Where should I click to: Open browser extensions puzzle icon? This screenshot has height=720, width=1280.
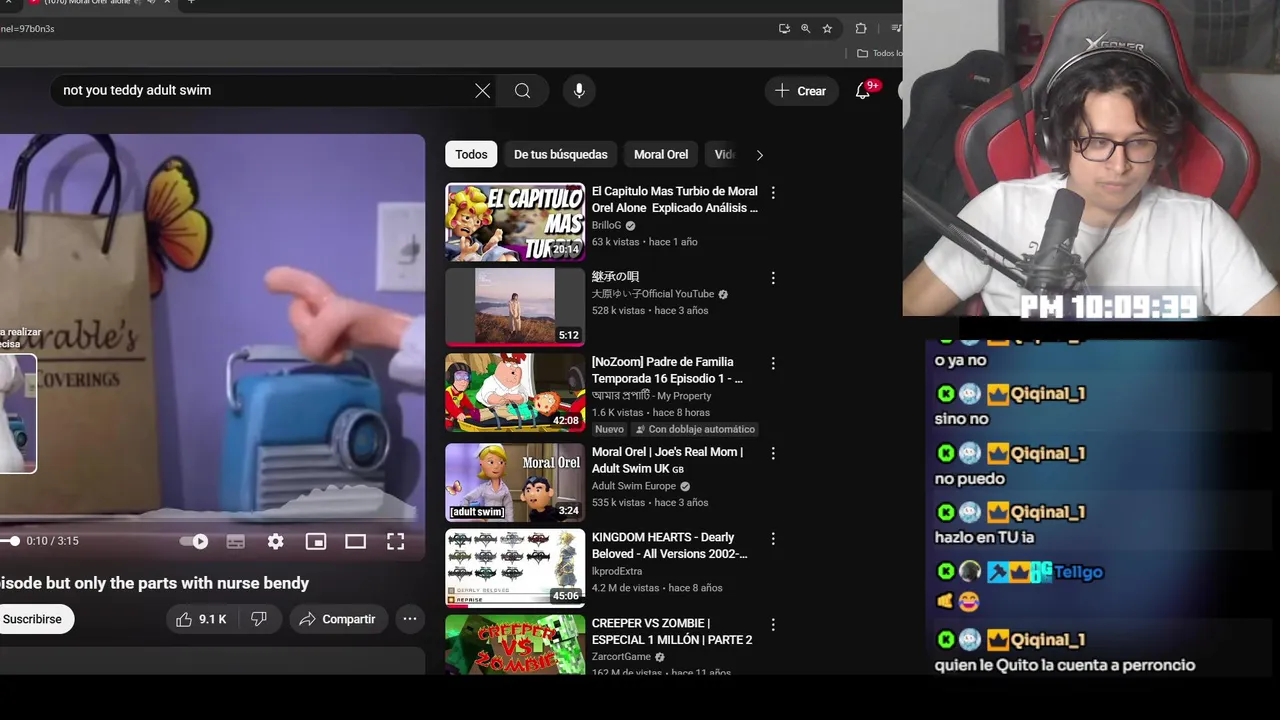coord(861,29)
